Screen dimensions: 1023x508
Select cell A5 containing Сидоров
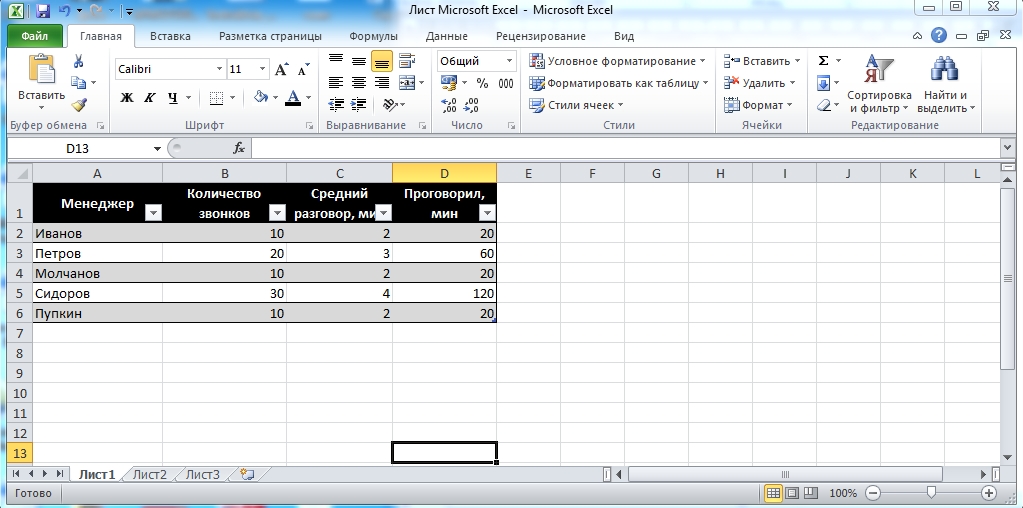[97, 294]
